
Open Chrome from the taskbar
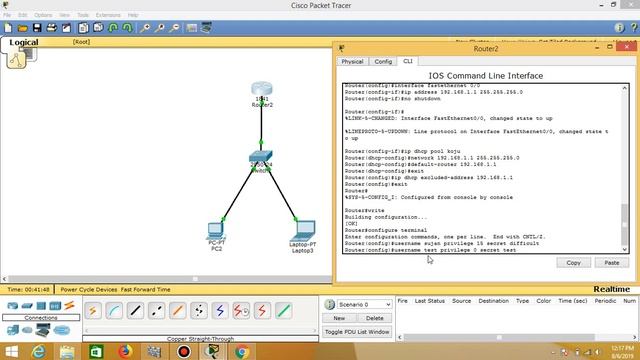242,351
